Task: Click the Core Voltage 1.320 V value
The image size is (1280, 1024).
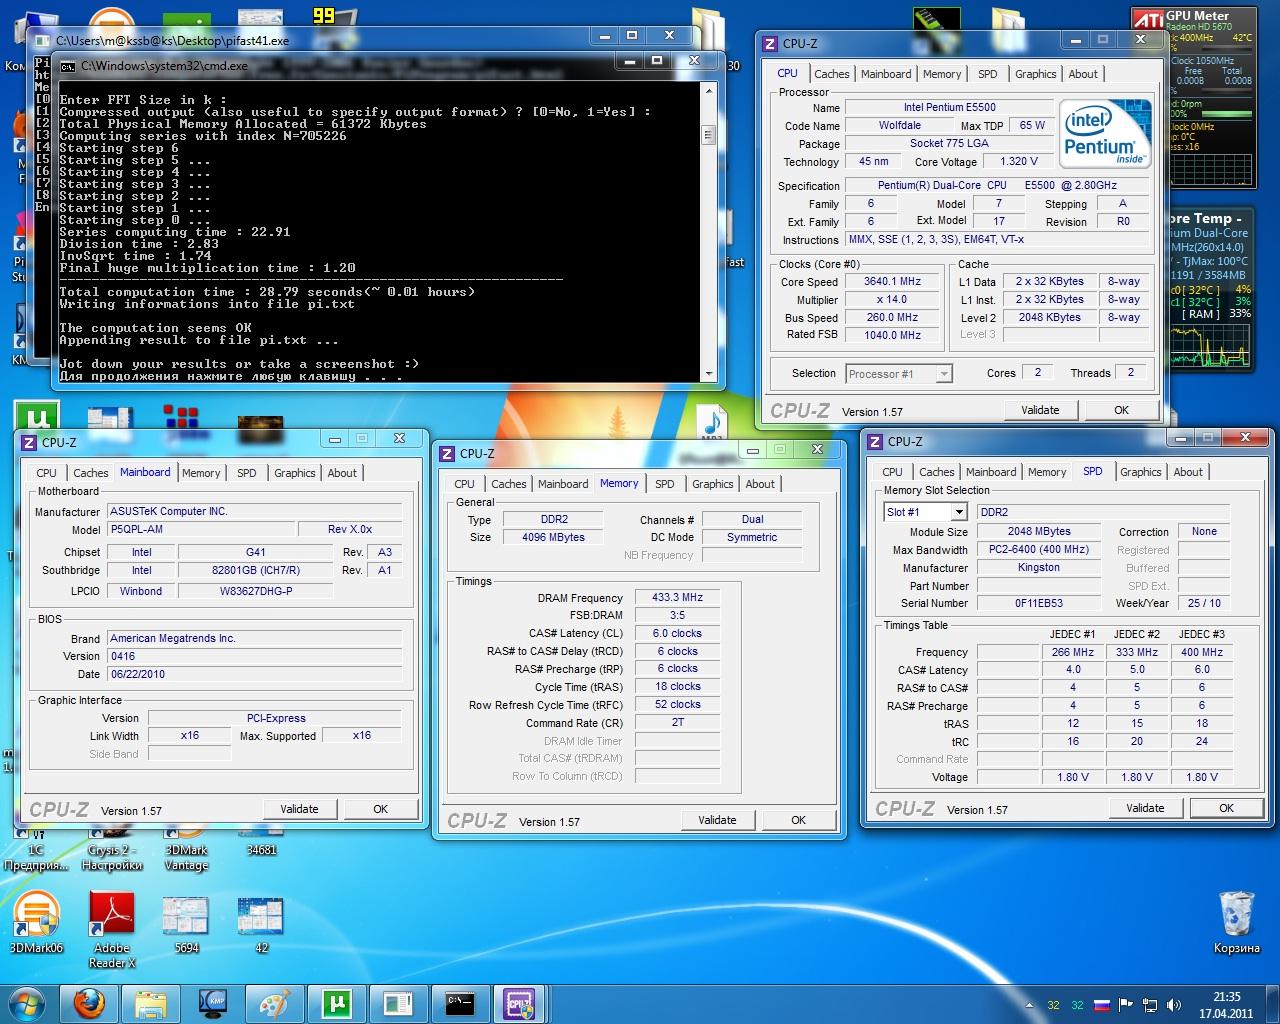Action: 1019,162
